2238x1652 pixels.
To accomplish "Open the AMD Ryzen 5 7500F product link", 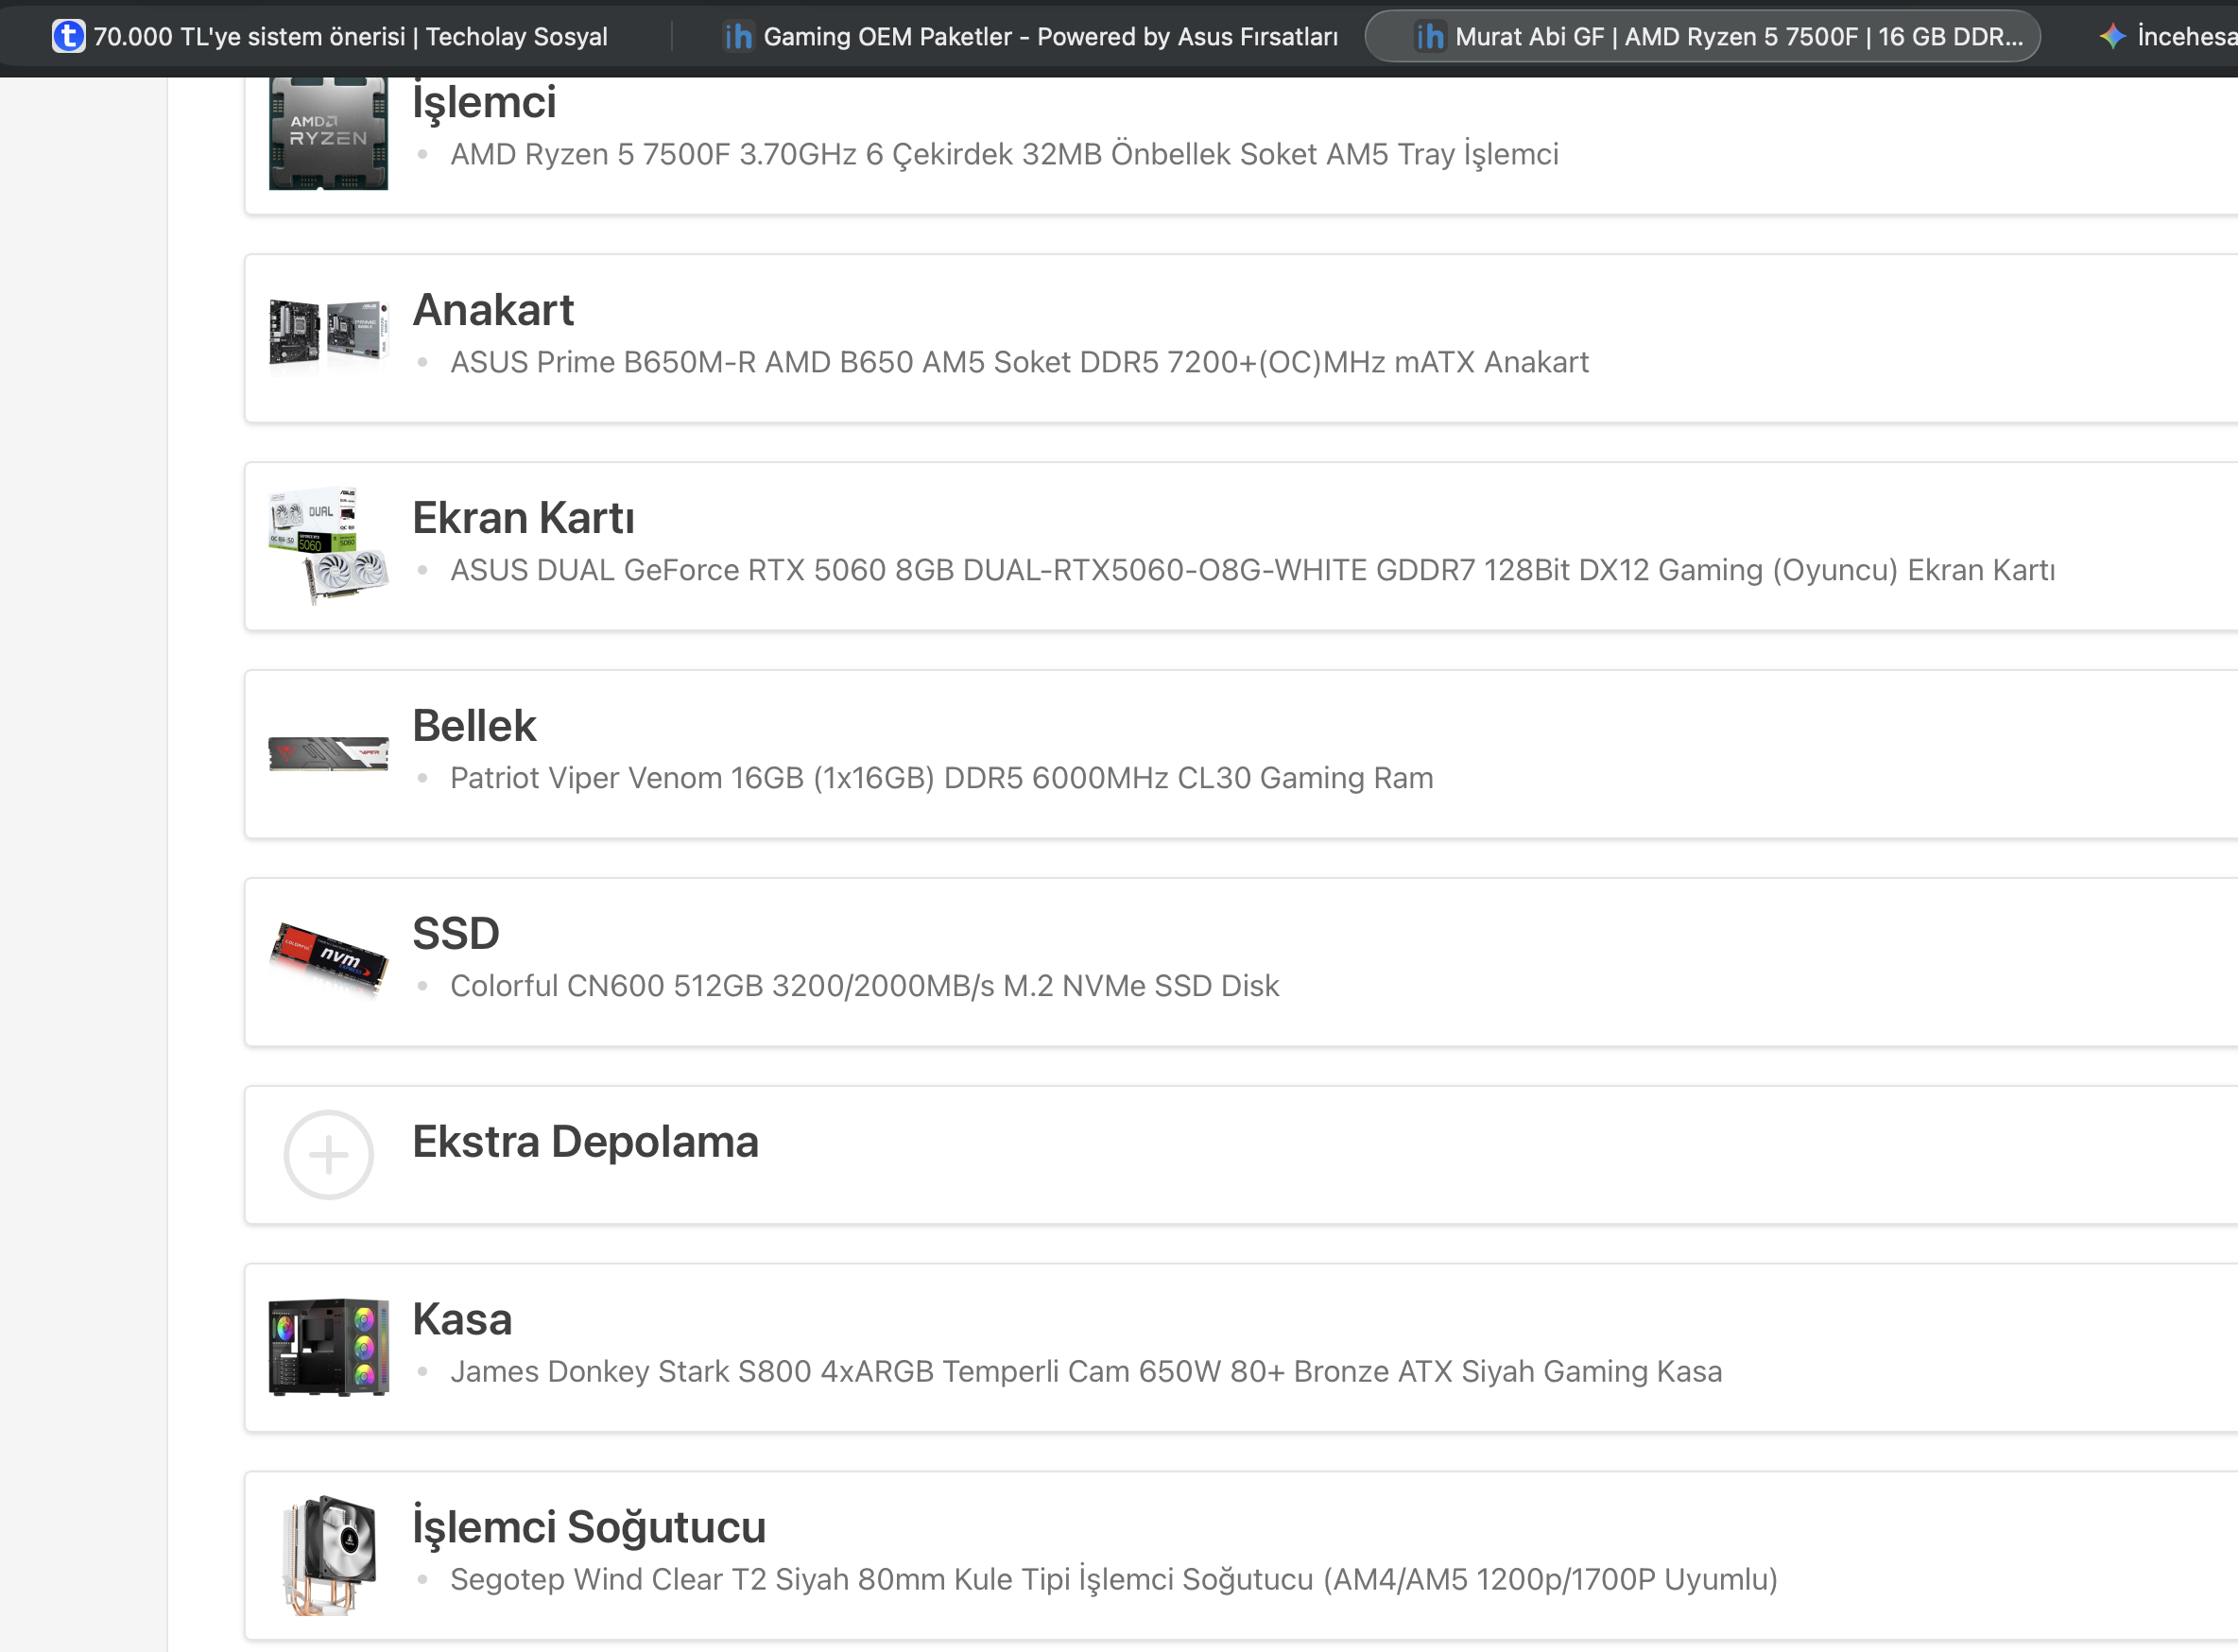I will (1004, 155).
